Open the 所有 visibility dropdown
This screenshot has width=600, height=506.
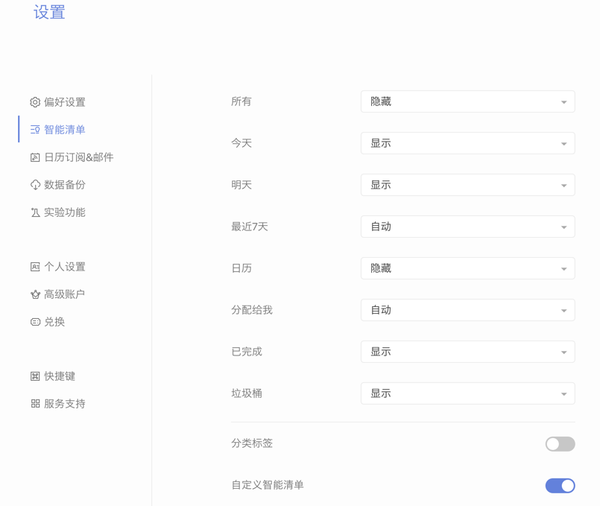(x=468, y=101)
